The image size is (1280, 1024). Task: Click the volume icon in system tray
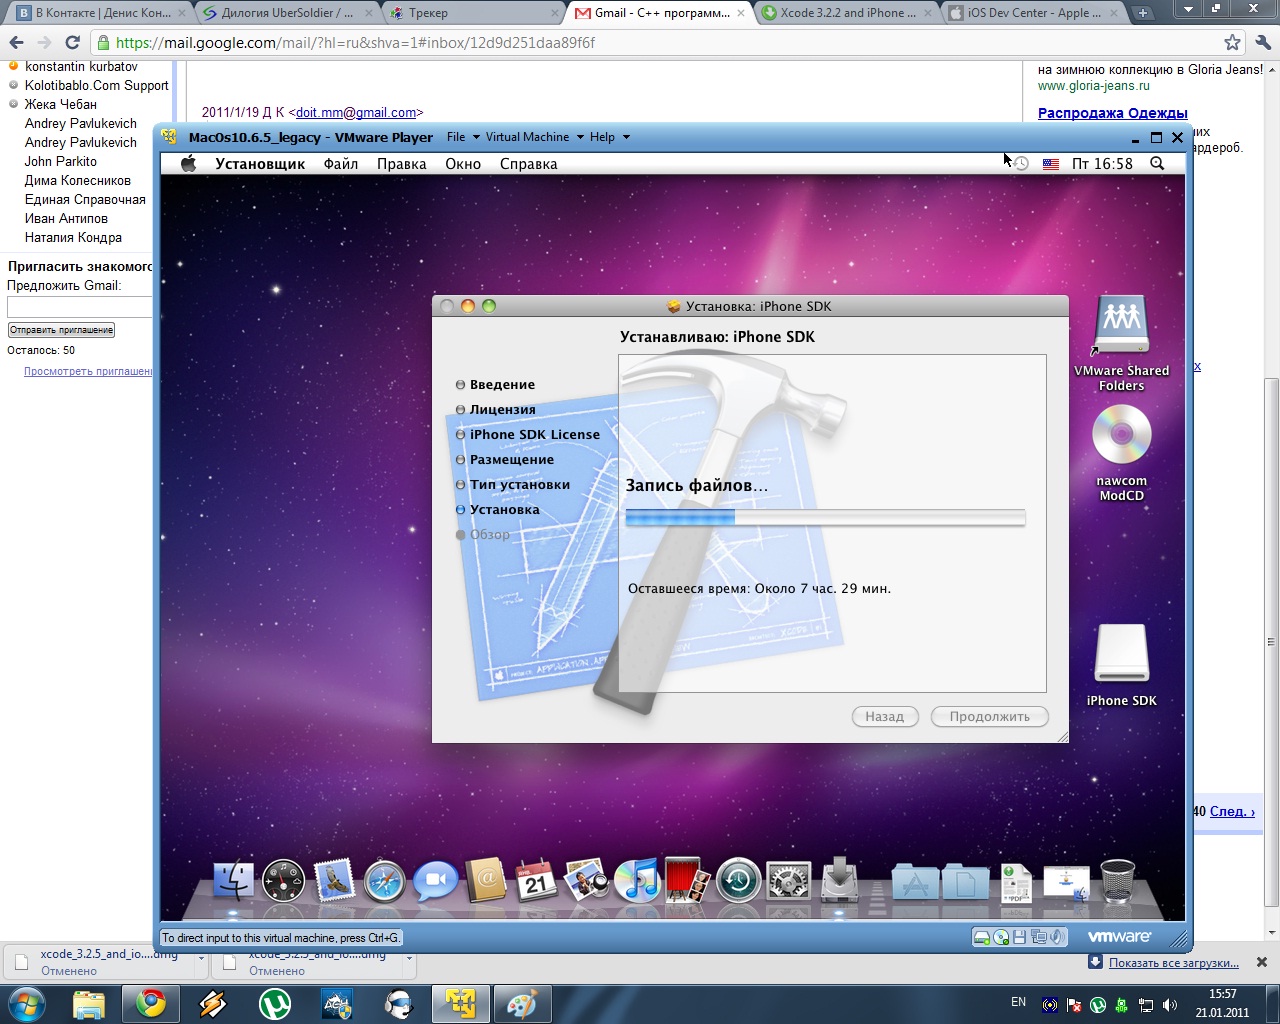coord(1170,1005)
